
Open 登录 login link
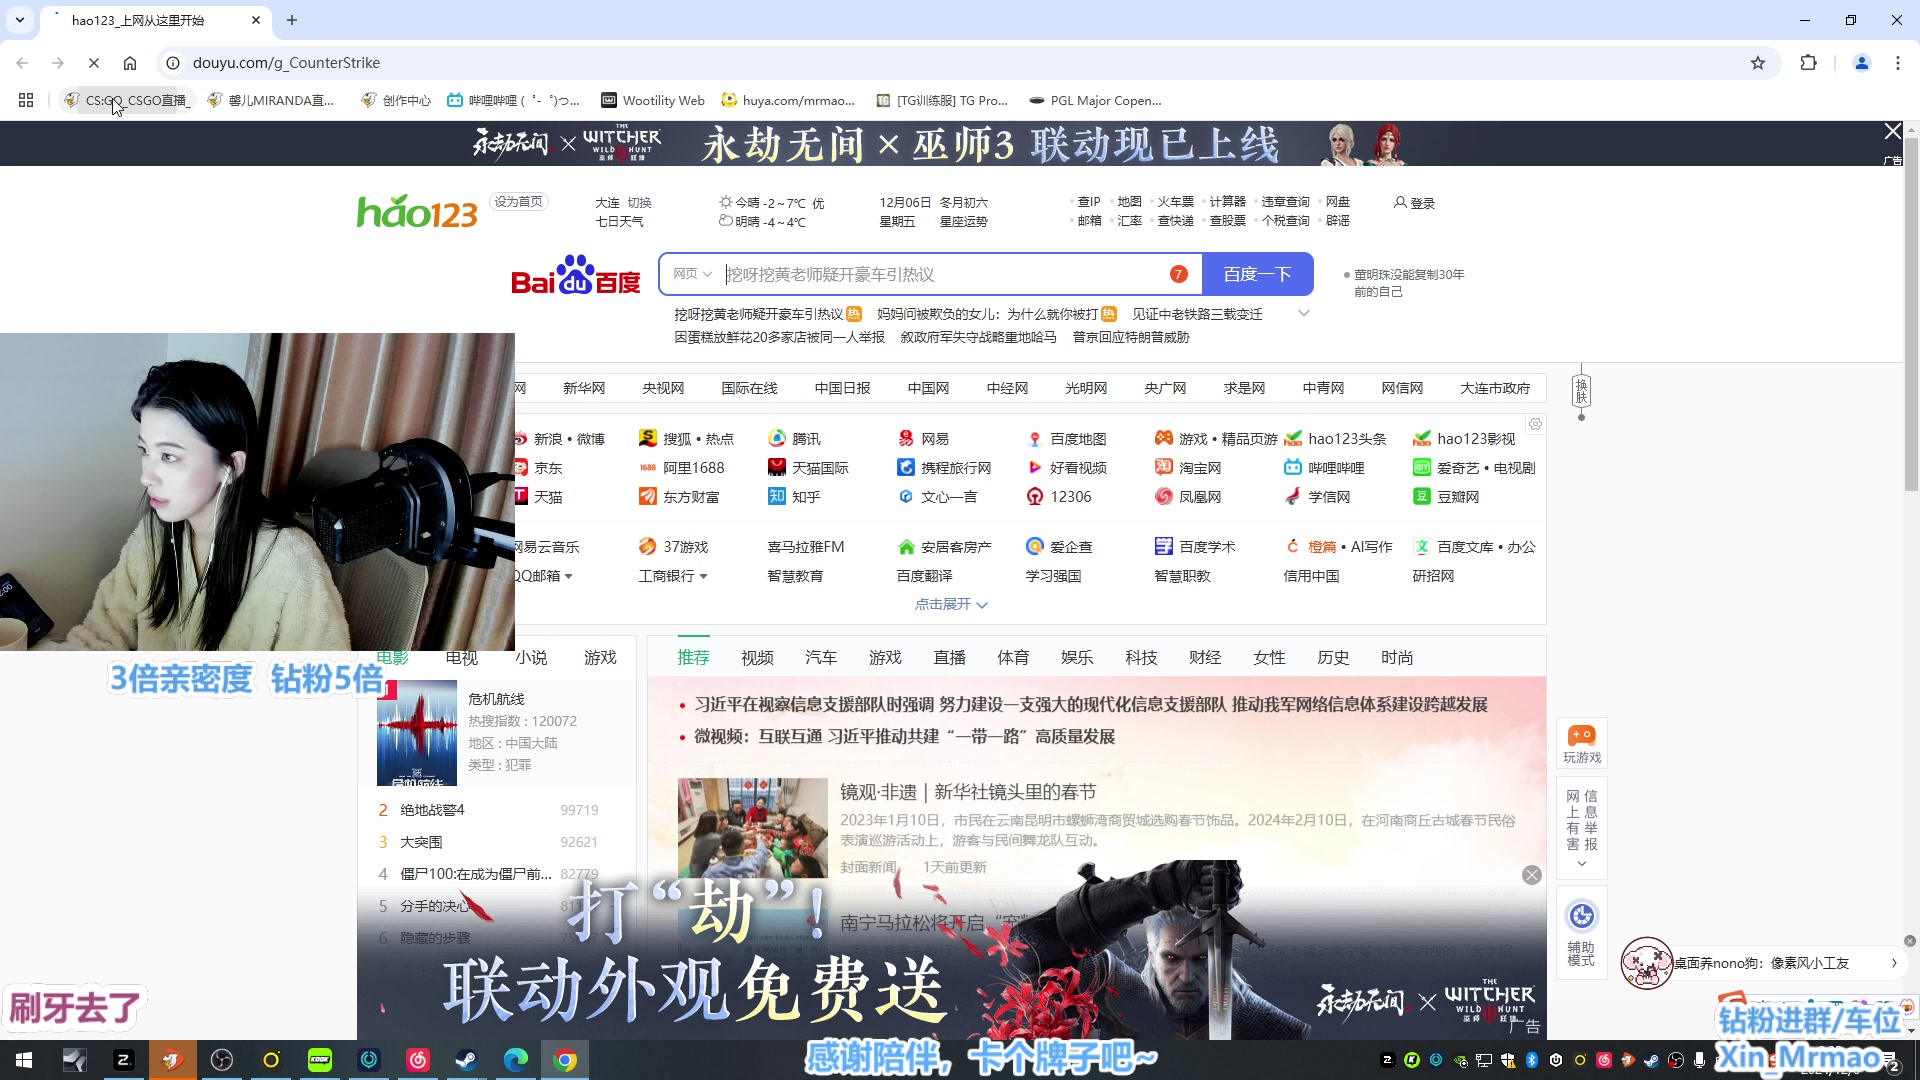click(x=1414, y=203)
